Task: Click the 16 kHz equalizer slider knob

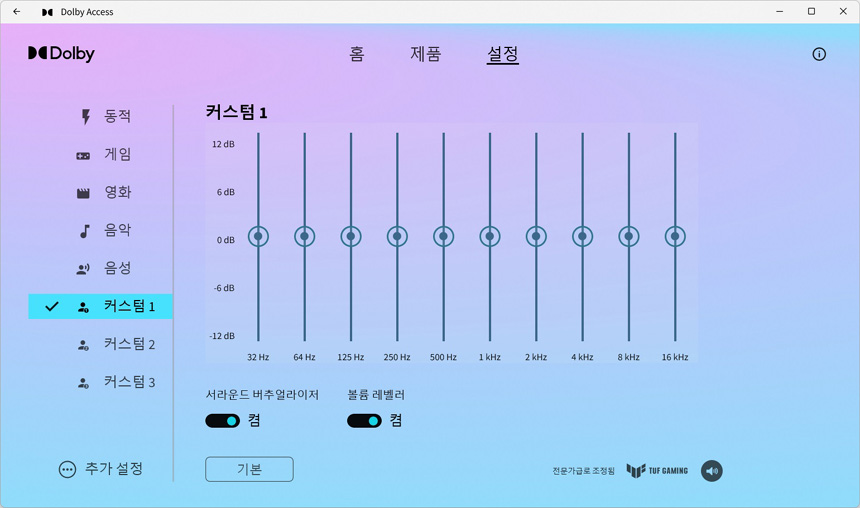Action: tap(675, 236)
